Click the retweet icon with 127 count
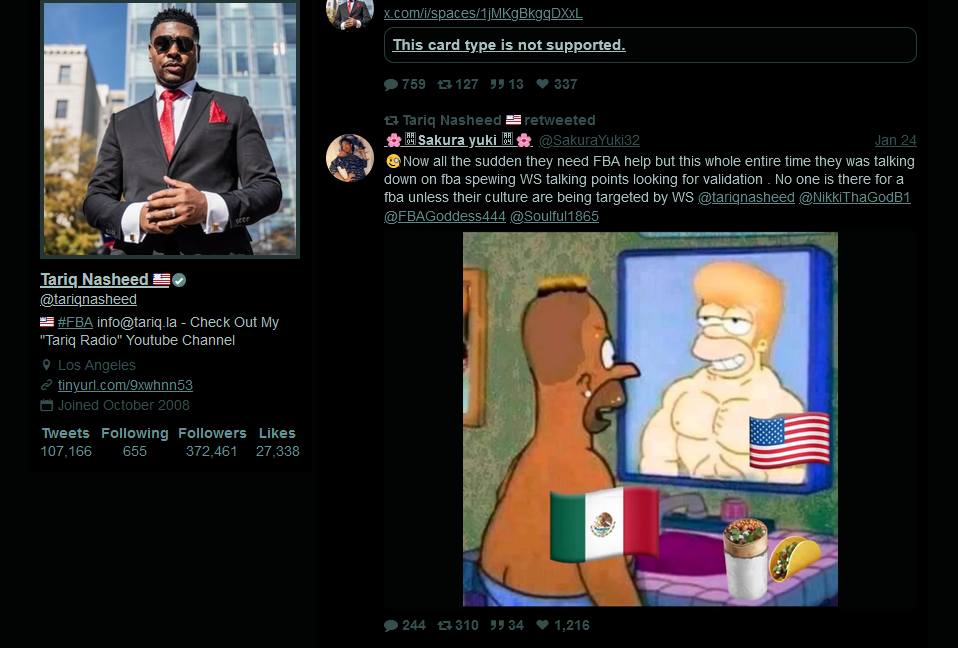The image size is (958, 648). coord(444,84)
